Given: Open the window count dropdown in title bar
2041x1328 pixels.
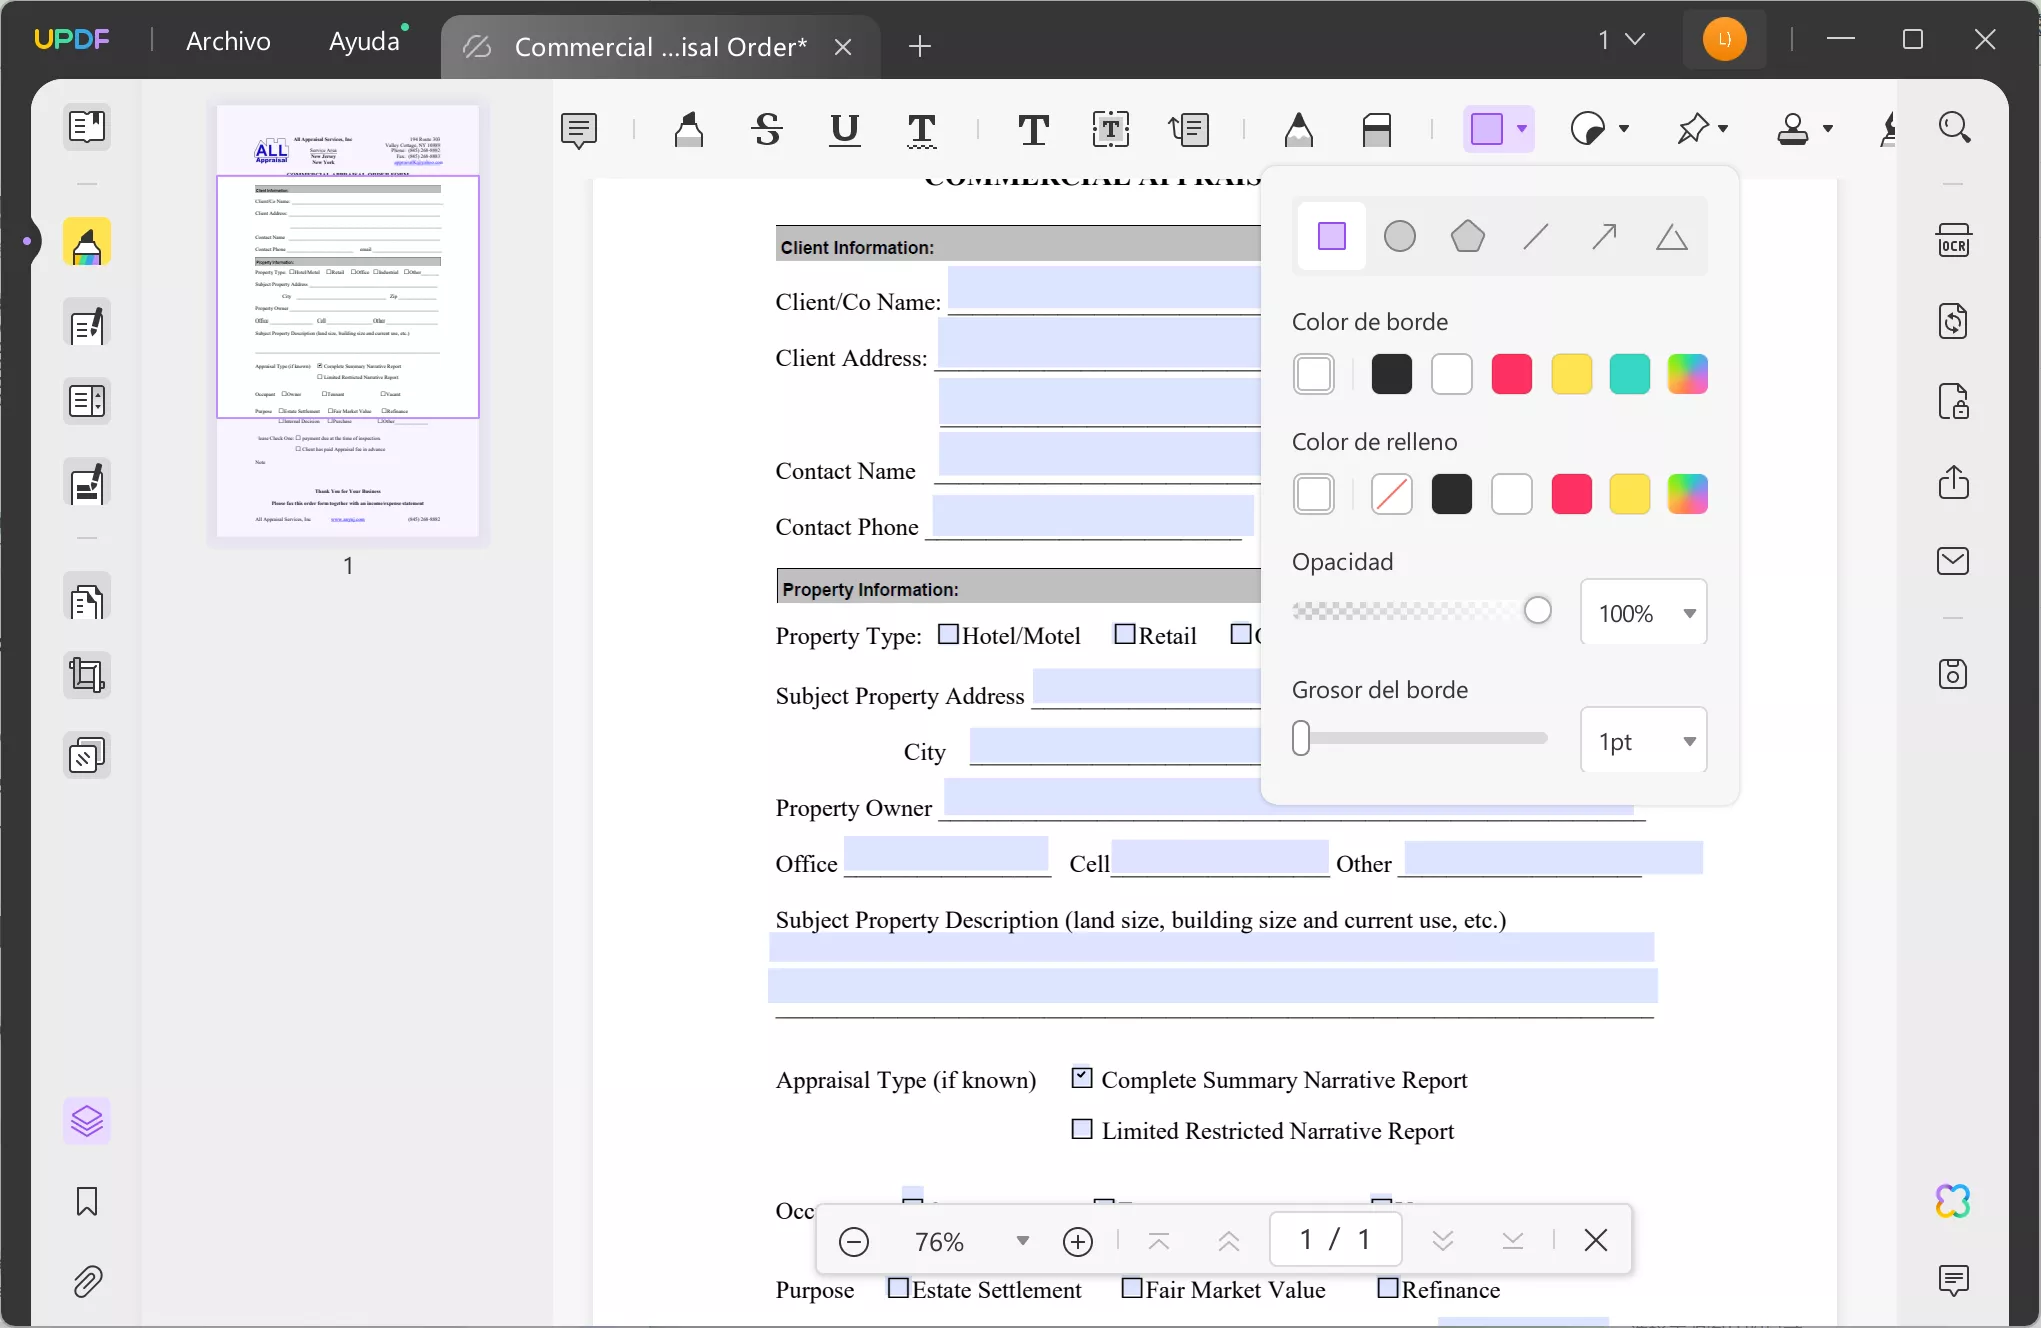Looking at the screenshot, I should point(1621,40).
